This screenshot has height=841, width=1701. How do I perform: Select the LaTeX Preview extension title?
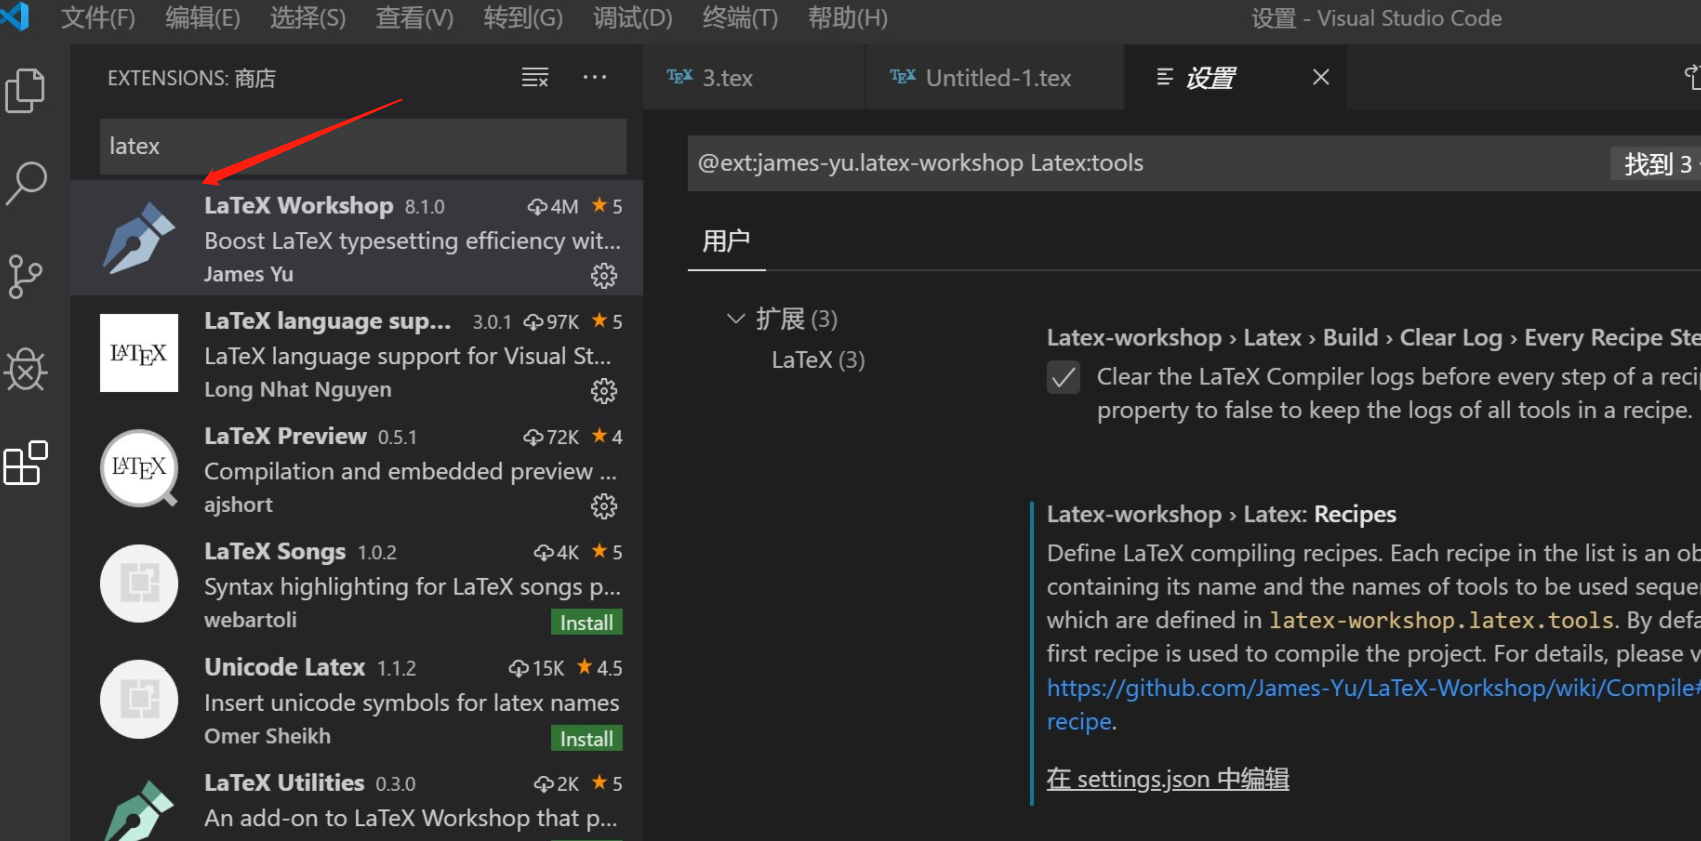285,436
